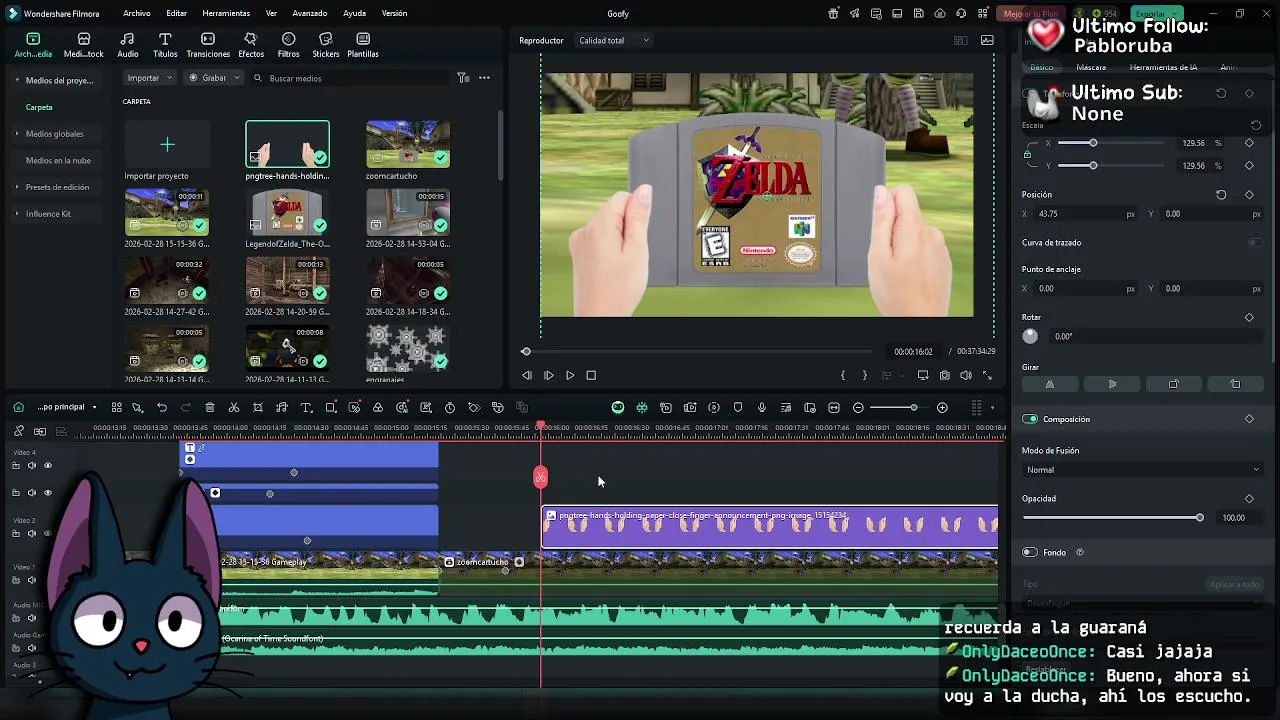Select the Efectos tab
This screenshot has width=1280, height=720.
(x=251, y=45)
